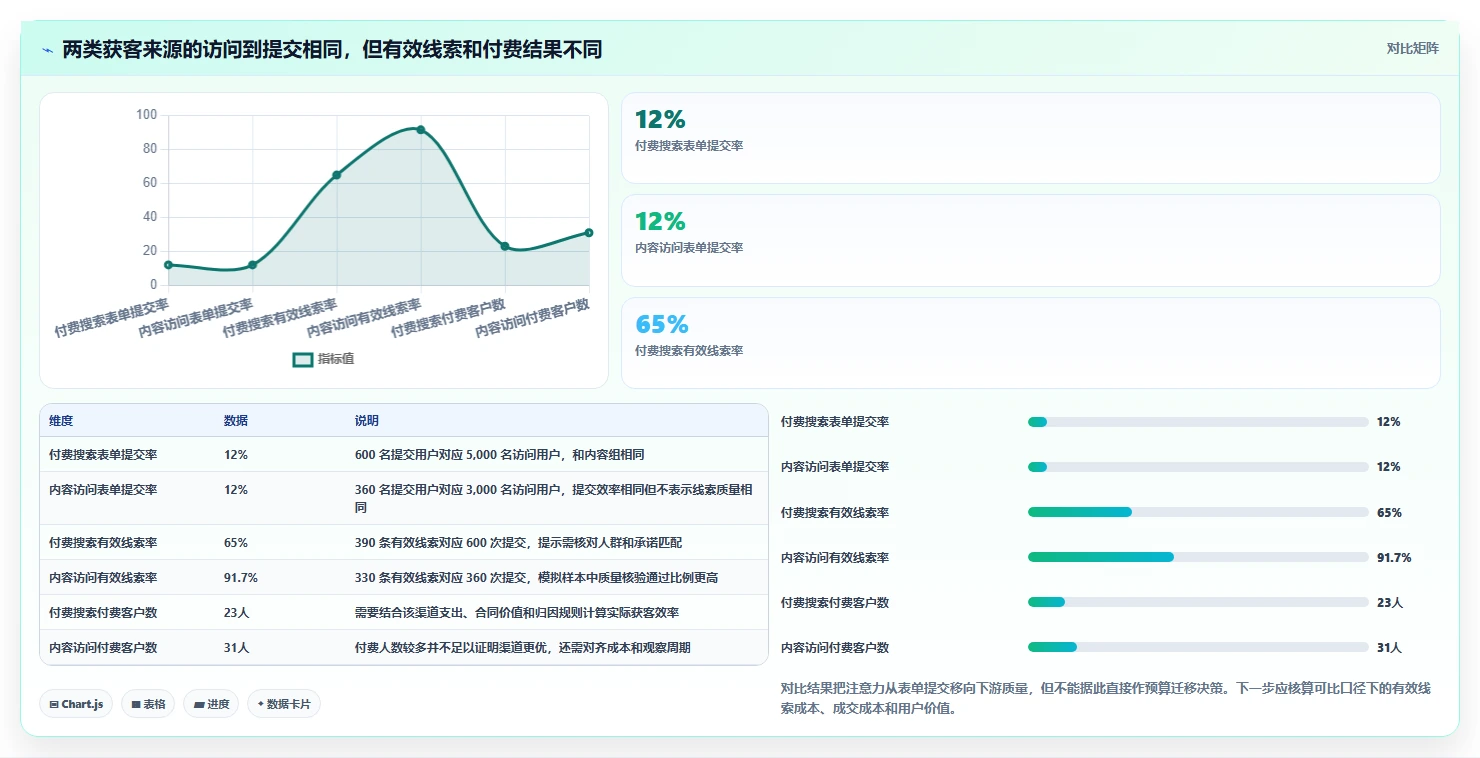Click the x-axis label 内容访问付费客户数

tap(533, 318)
